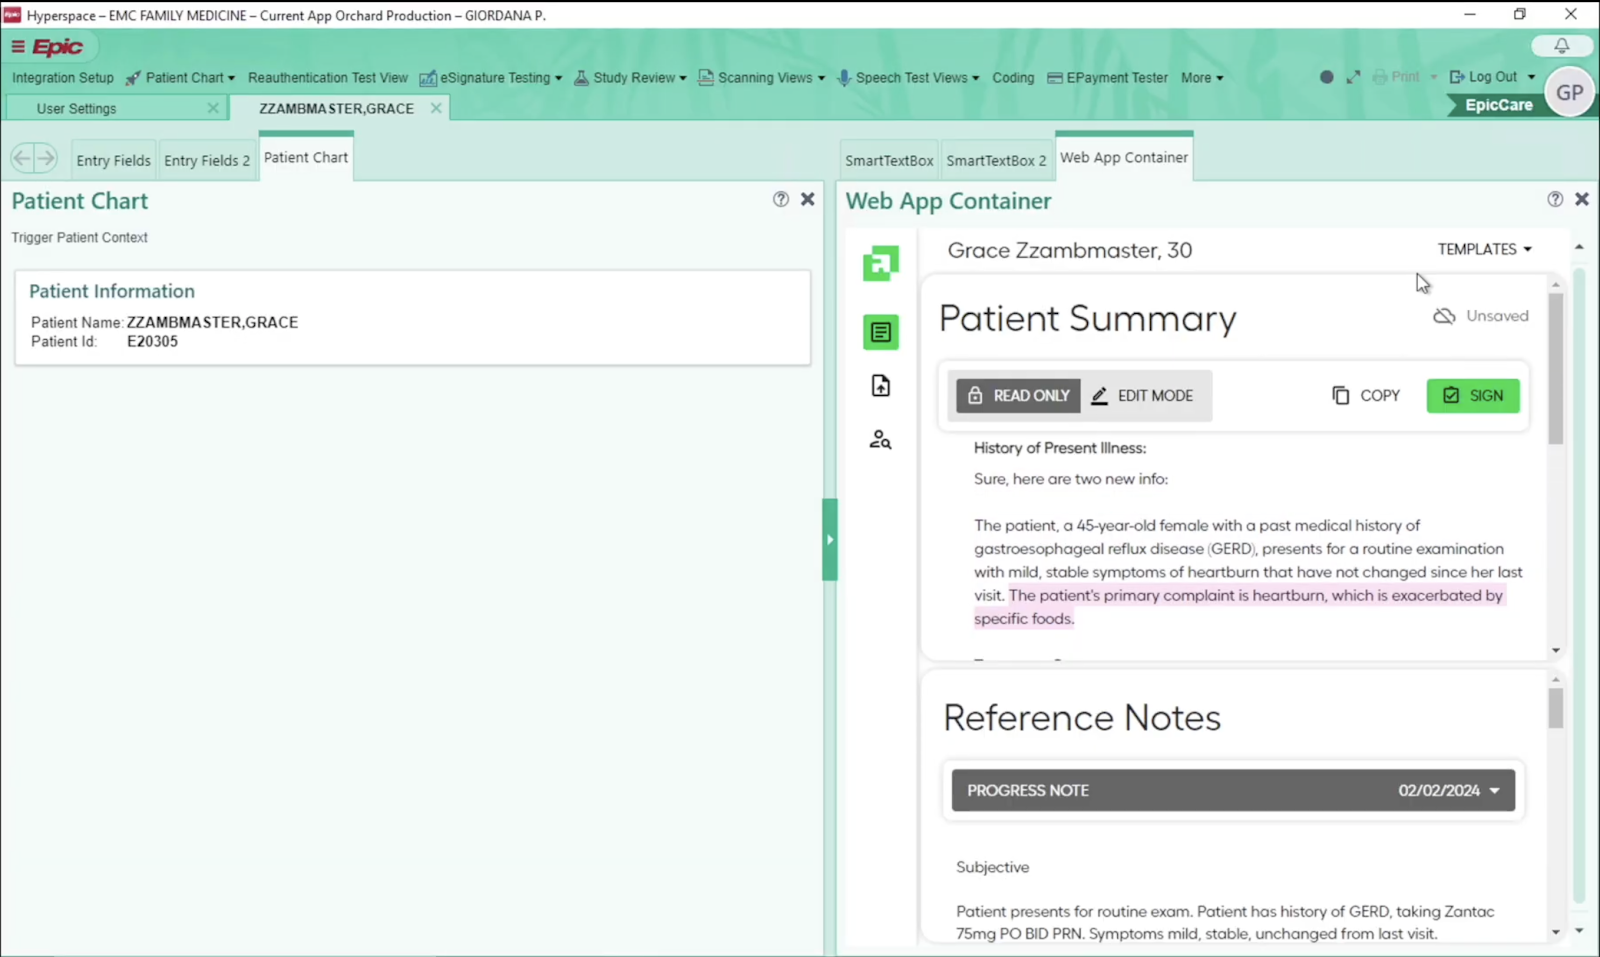Open the Coding activity
The width and height of the screenshot is (1600, 957).
(x=1013, y=78)
